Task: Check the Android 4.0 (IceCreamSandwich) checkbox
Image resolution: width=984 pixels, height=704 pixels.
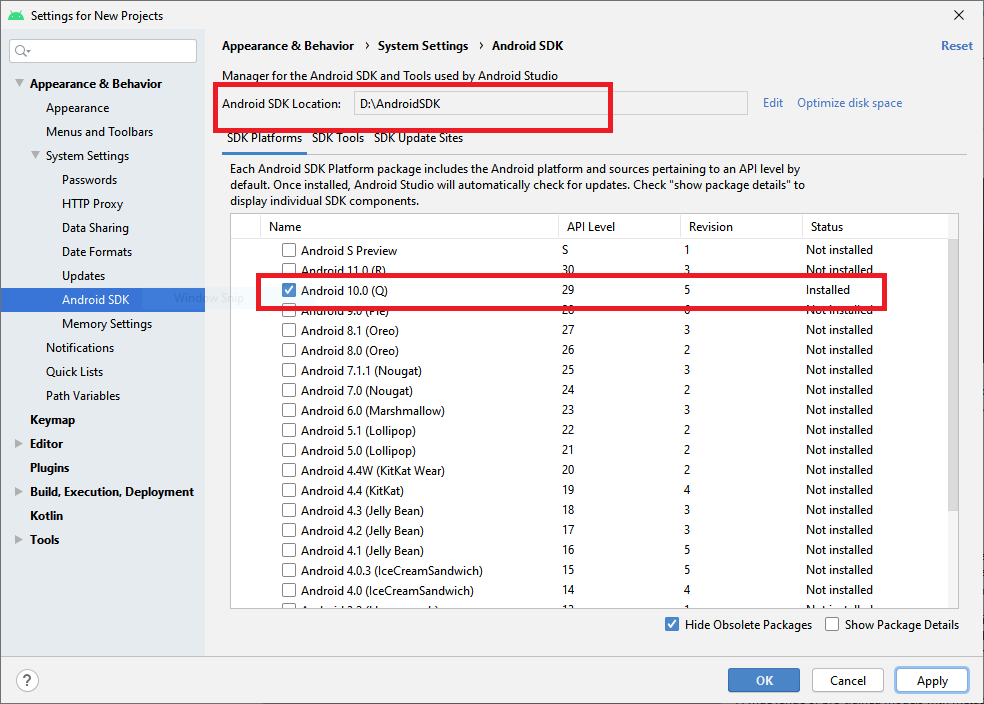Action: 289,590
